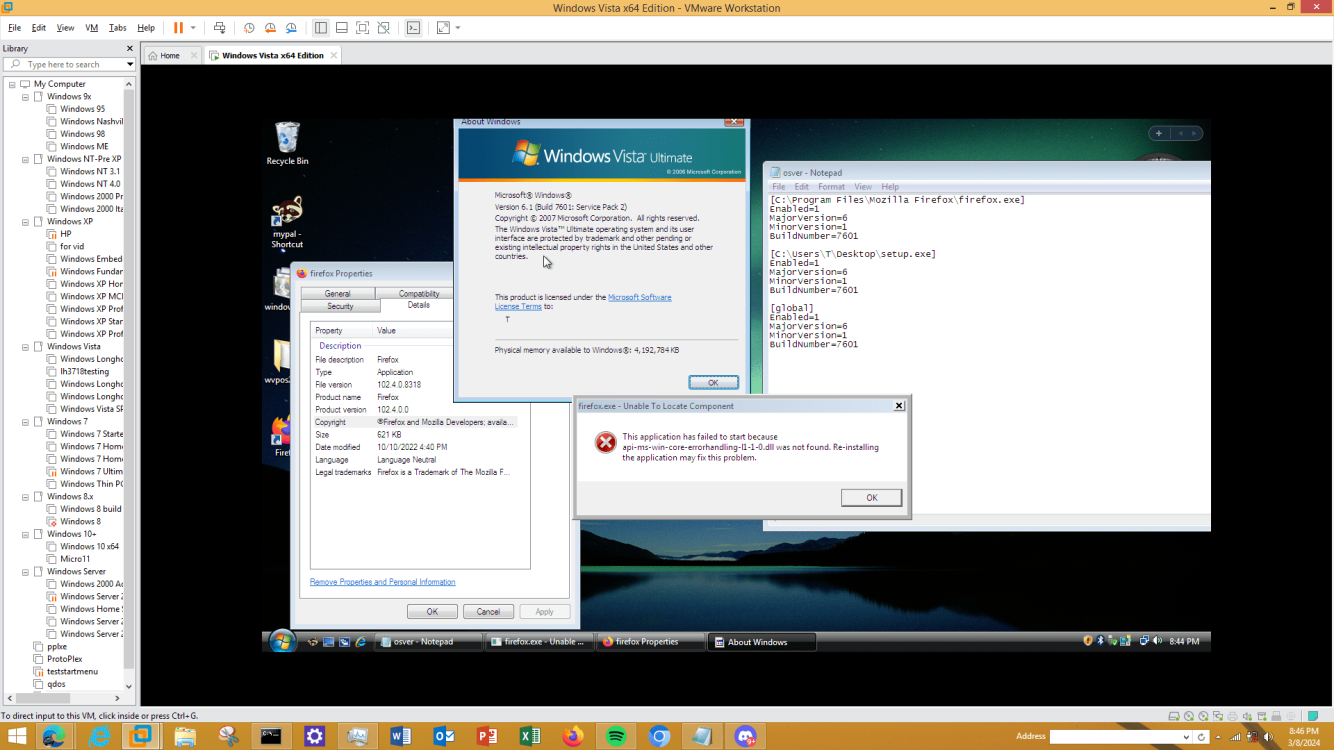Click OK in About Windows dialog
The image size is (1334, 750).
click(x=713, y=383)
